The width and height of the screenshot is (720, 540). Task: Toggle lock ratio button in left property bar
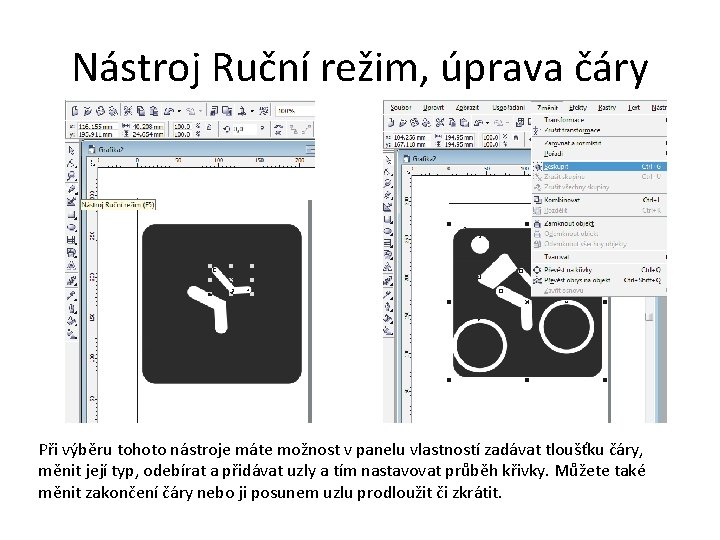(209, 128)
